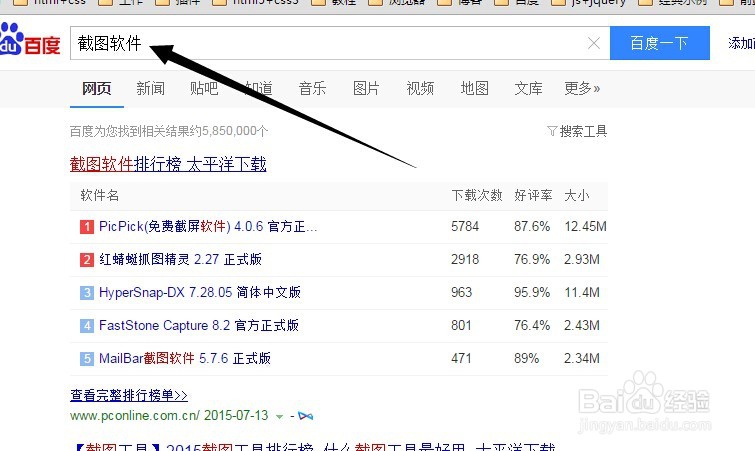Open PicPick 4.0.6 download link
This screenshot has width=755, height=451.
pyautogui.click(x=208, y=226)
